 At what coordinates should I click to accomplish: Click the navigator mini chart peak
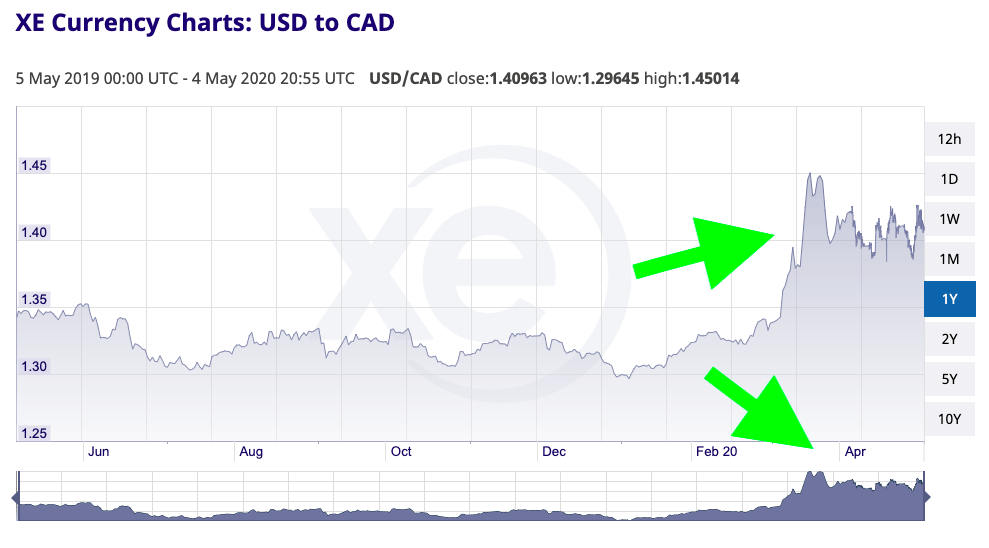813,478
